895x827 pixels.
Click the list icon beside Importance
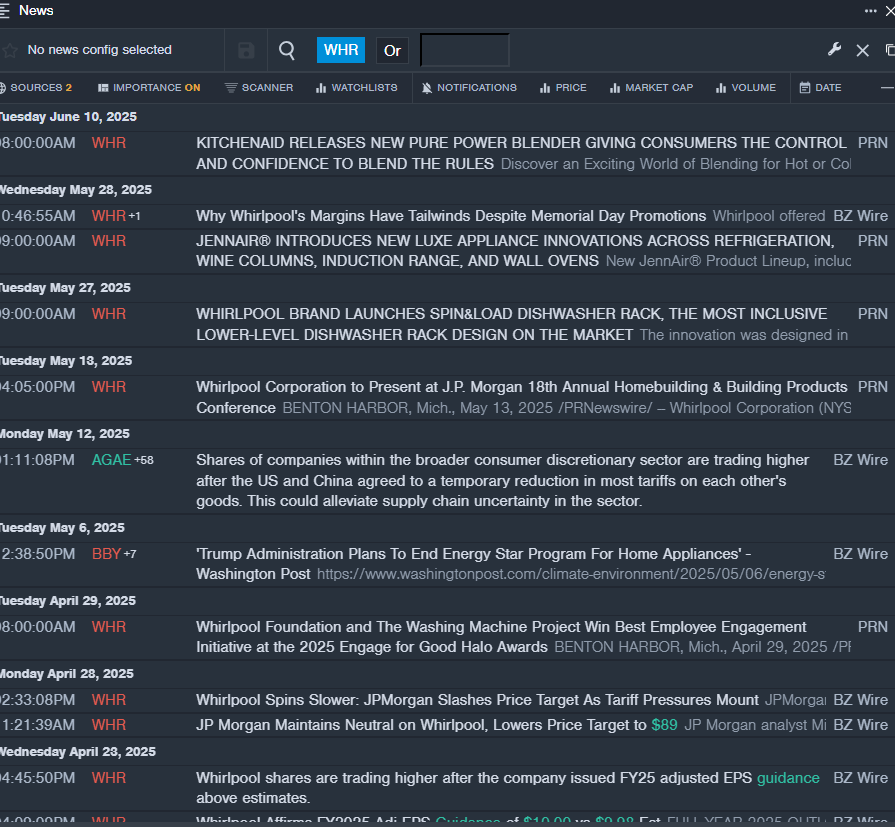(103, 87)
